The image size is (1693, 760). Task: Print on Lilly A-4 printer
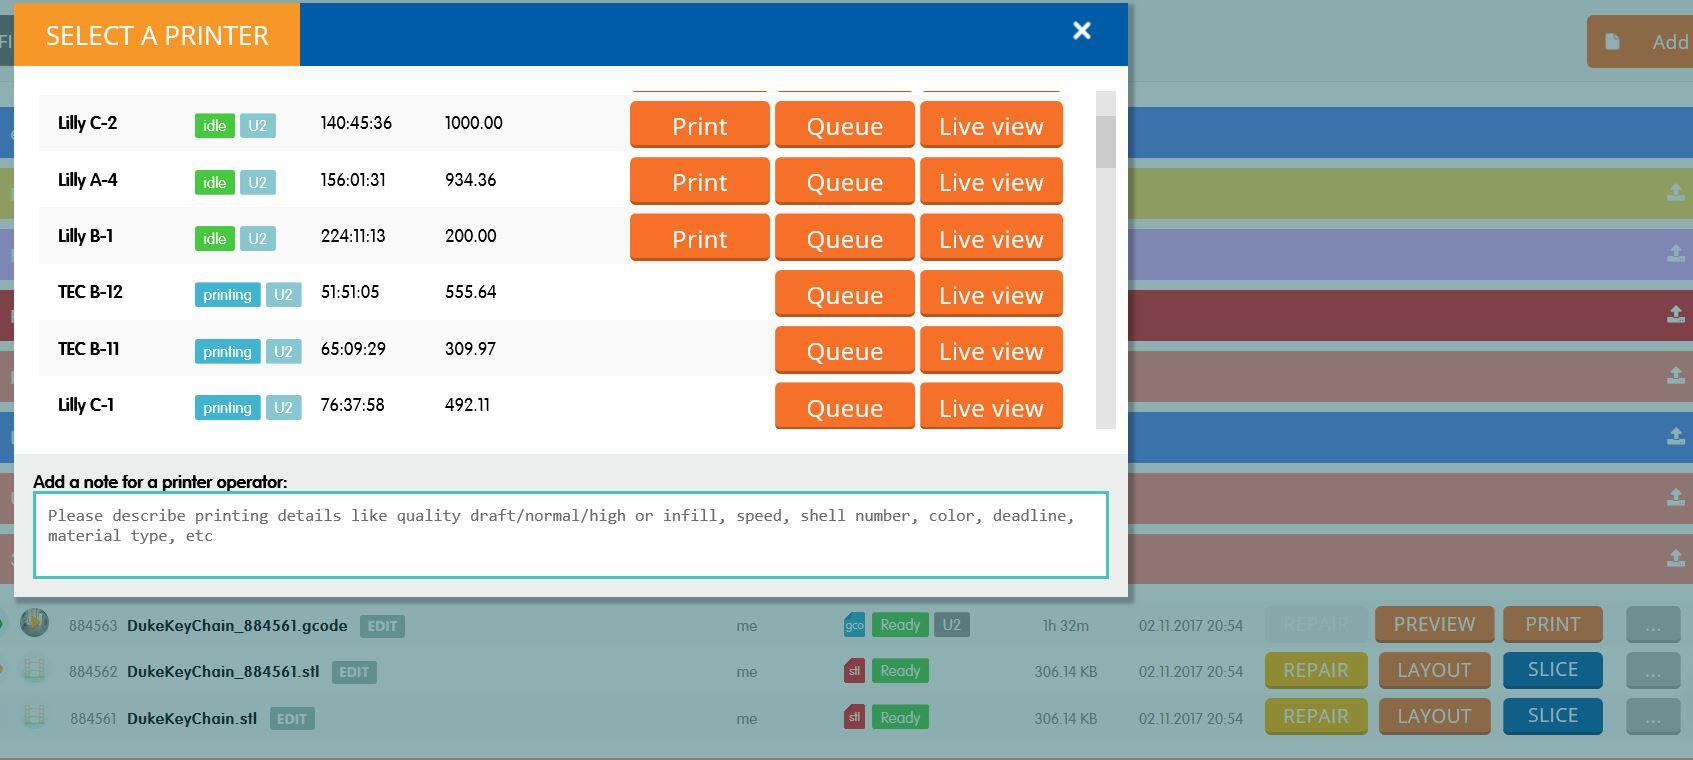pos(699,181)
